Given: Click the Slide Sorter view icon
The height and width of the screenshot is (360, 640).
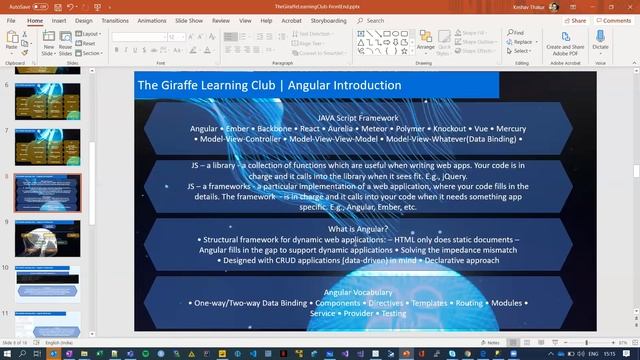Looking at the screenshot, I should 527,342.
